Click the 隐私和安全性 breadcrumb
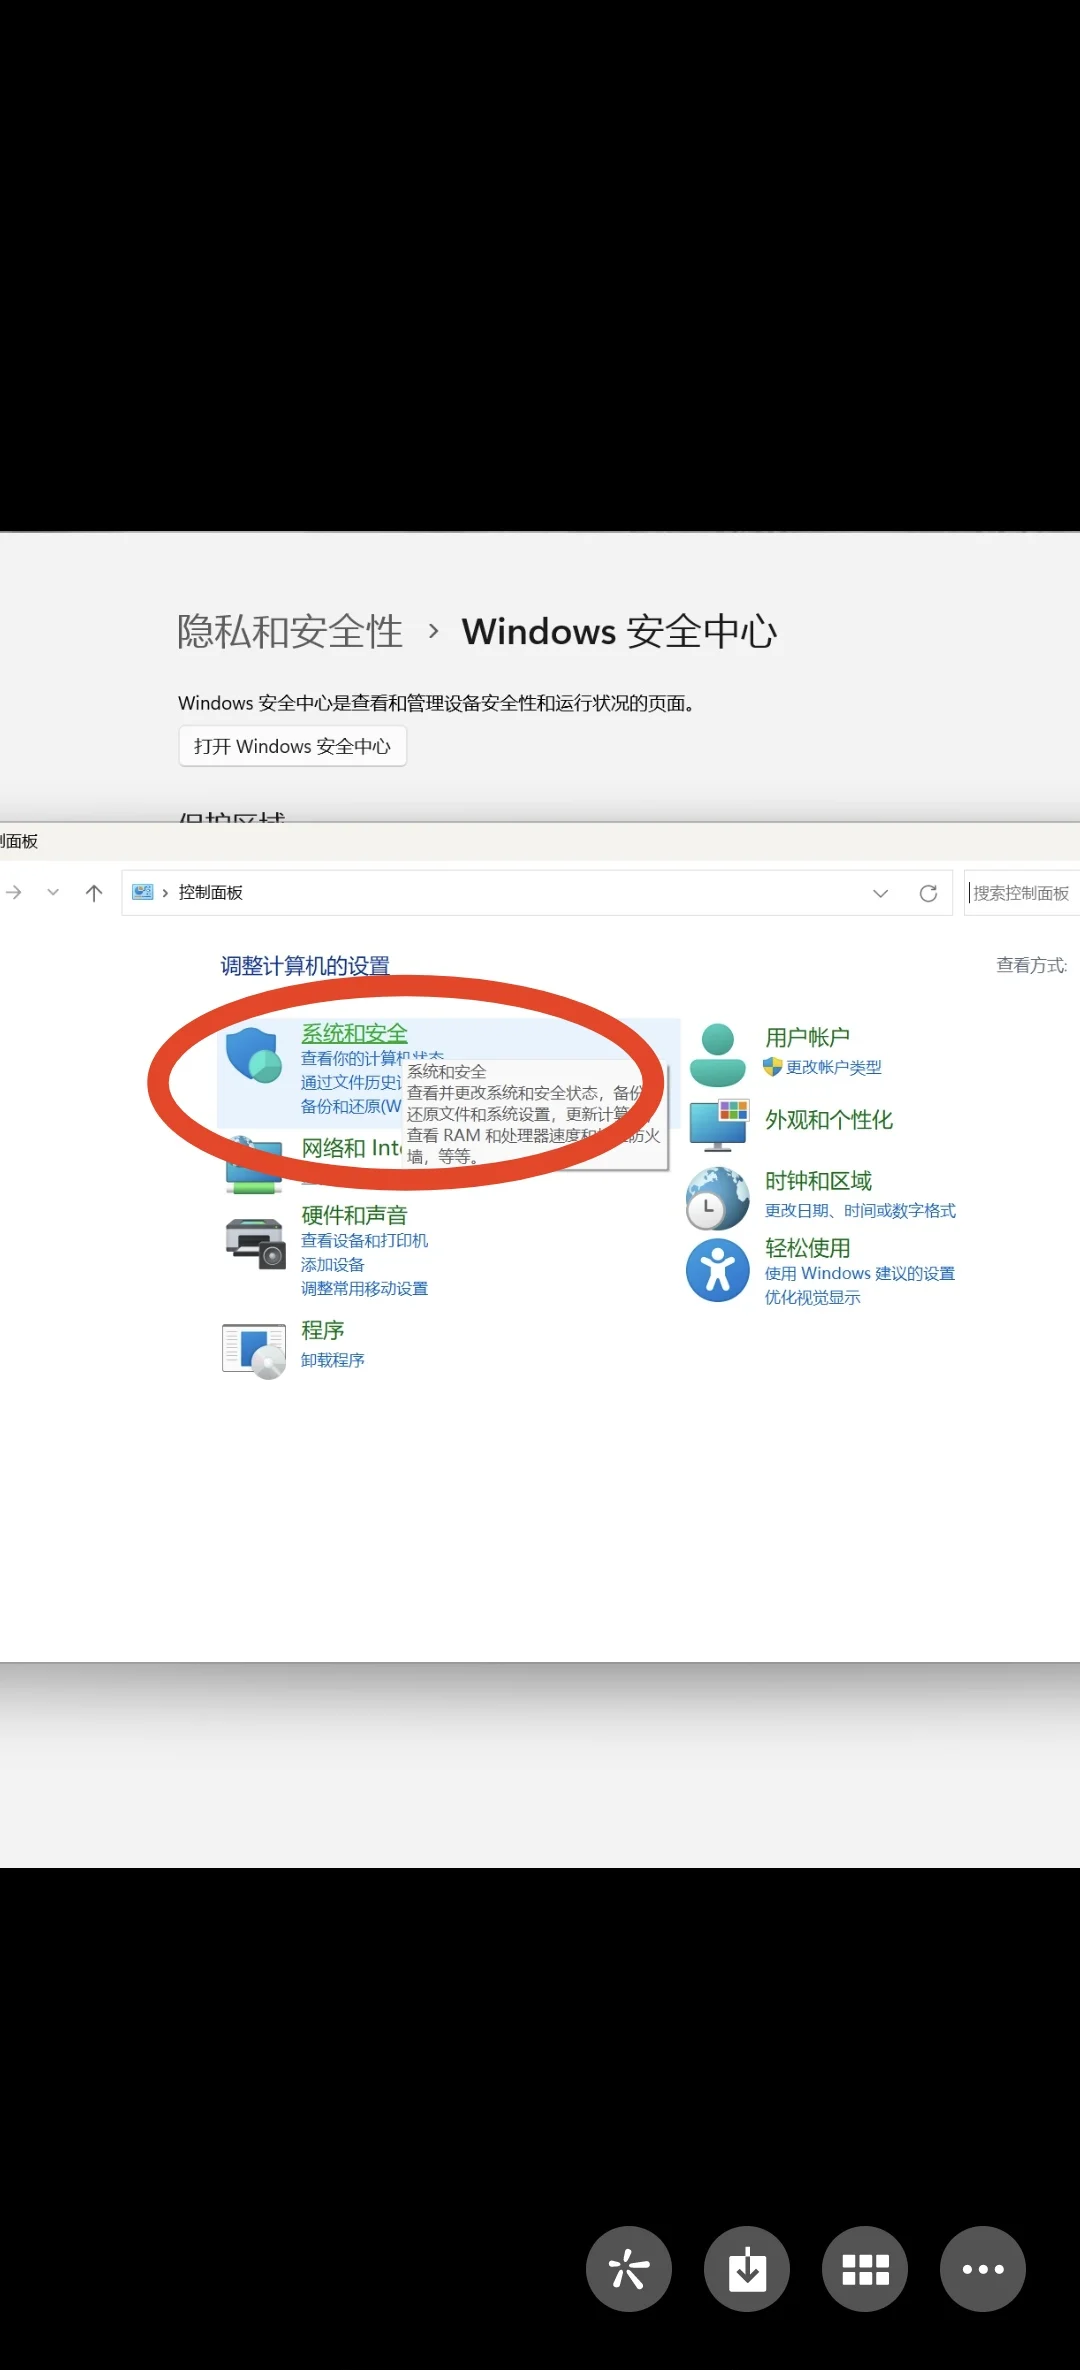 tap(290, 632)
